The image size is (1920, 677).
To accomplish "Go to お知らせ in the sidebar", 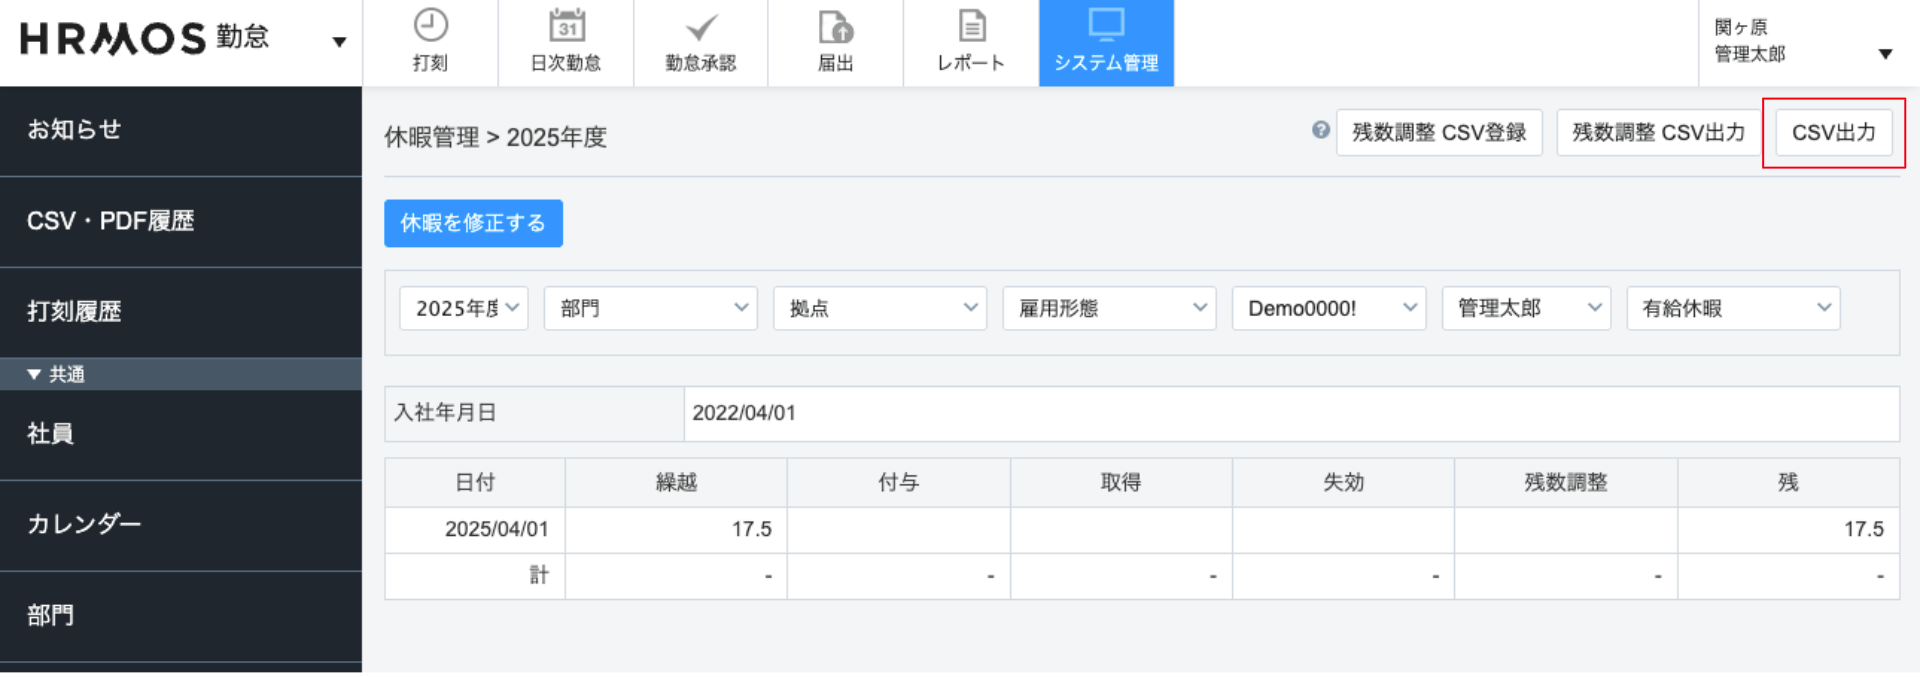I will point(74,130).
